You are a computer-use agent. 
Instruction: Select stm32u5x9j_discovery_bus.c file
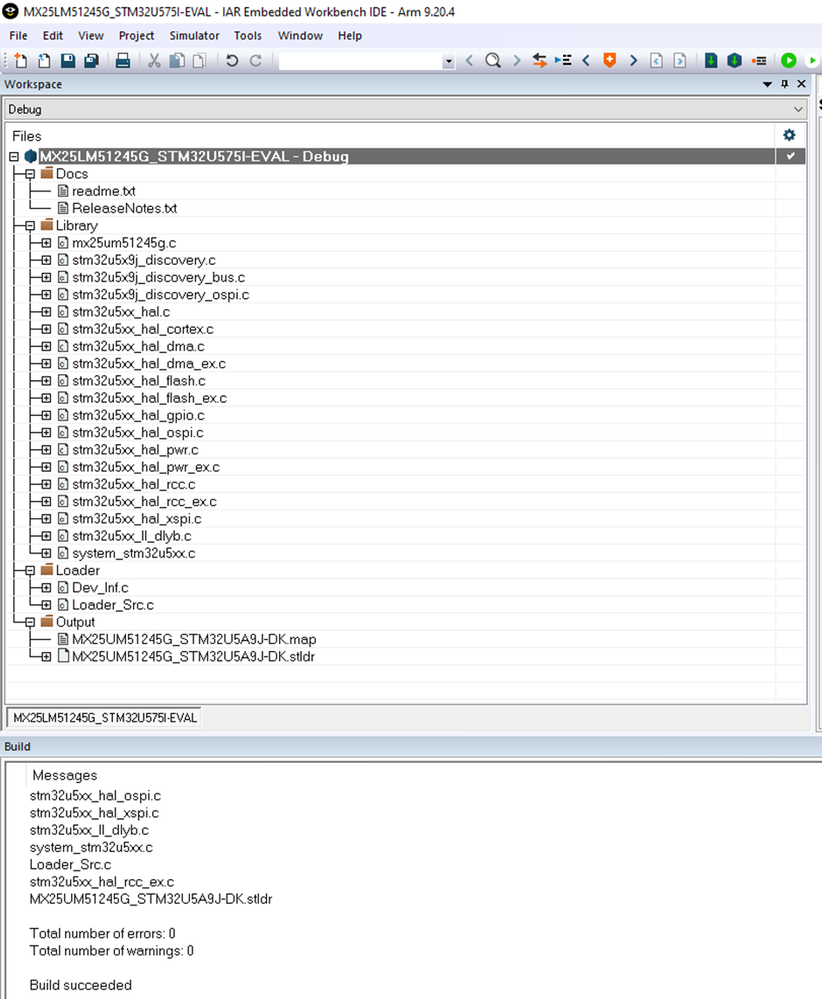point(158,277)
